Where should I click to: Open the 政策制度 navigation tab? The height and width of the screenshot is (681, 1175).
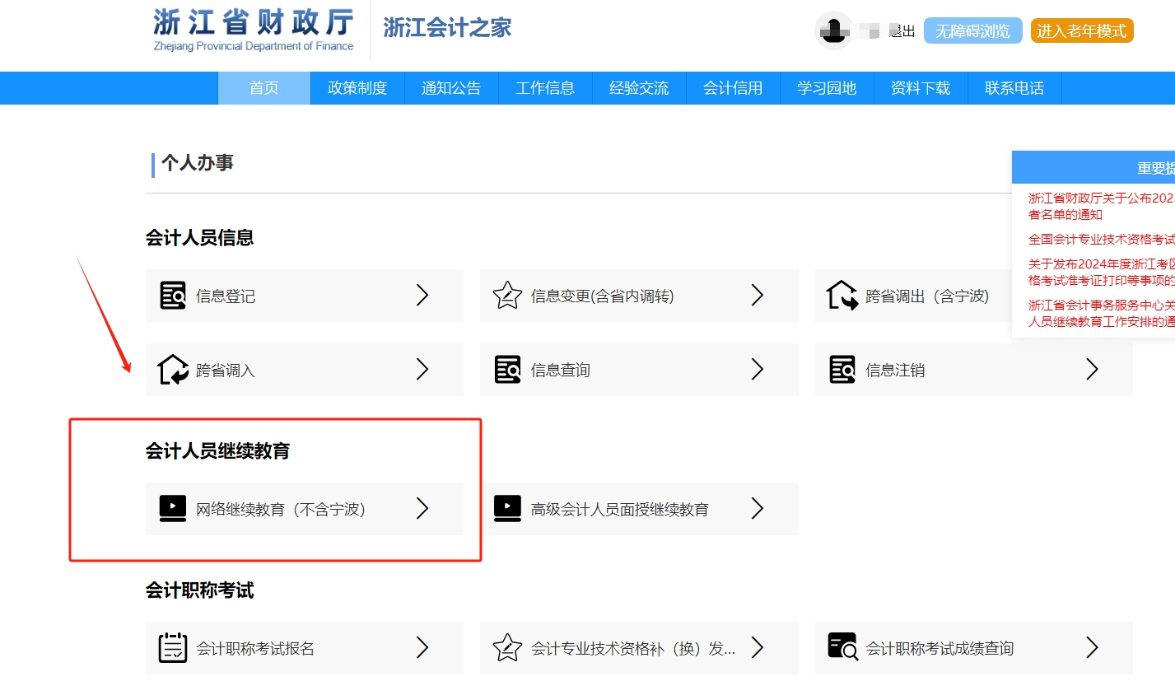(357, 88)
